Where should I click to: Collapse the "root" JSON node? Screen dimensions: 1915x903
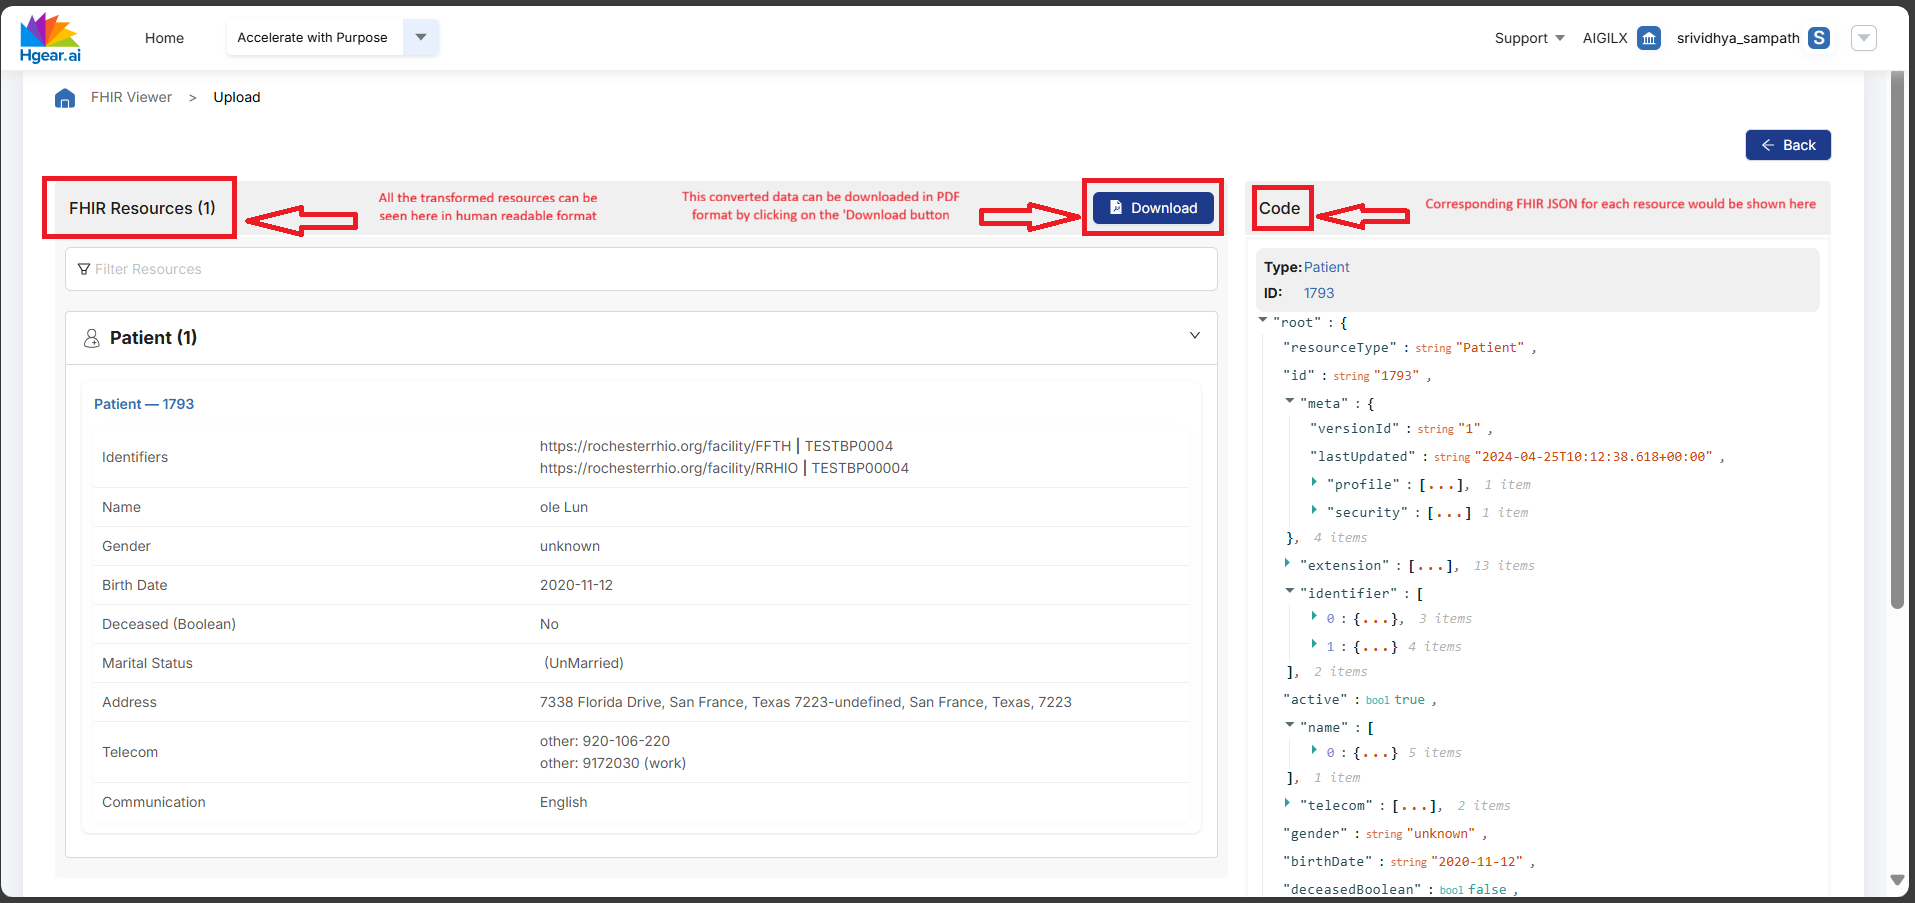pos(1263,320)
